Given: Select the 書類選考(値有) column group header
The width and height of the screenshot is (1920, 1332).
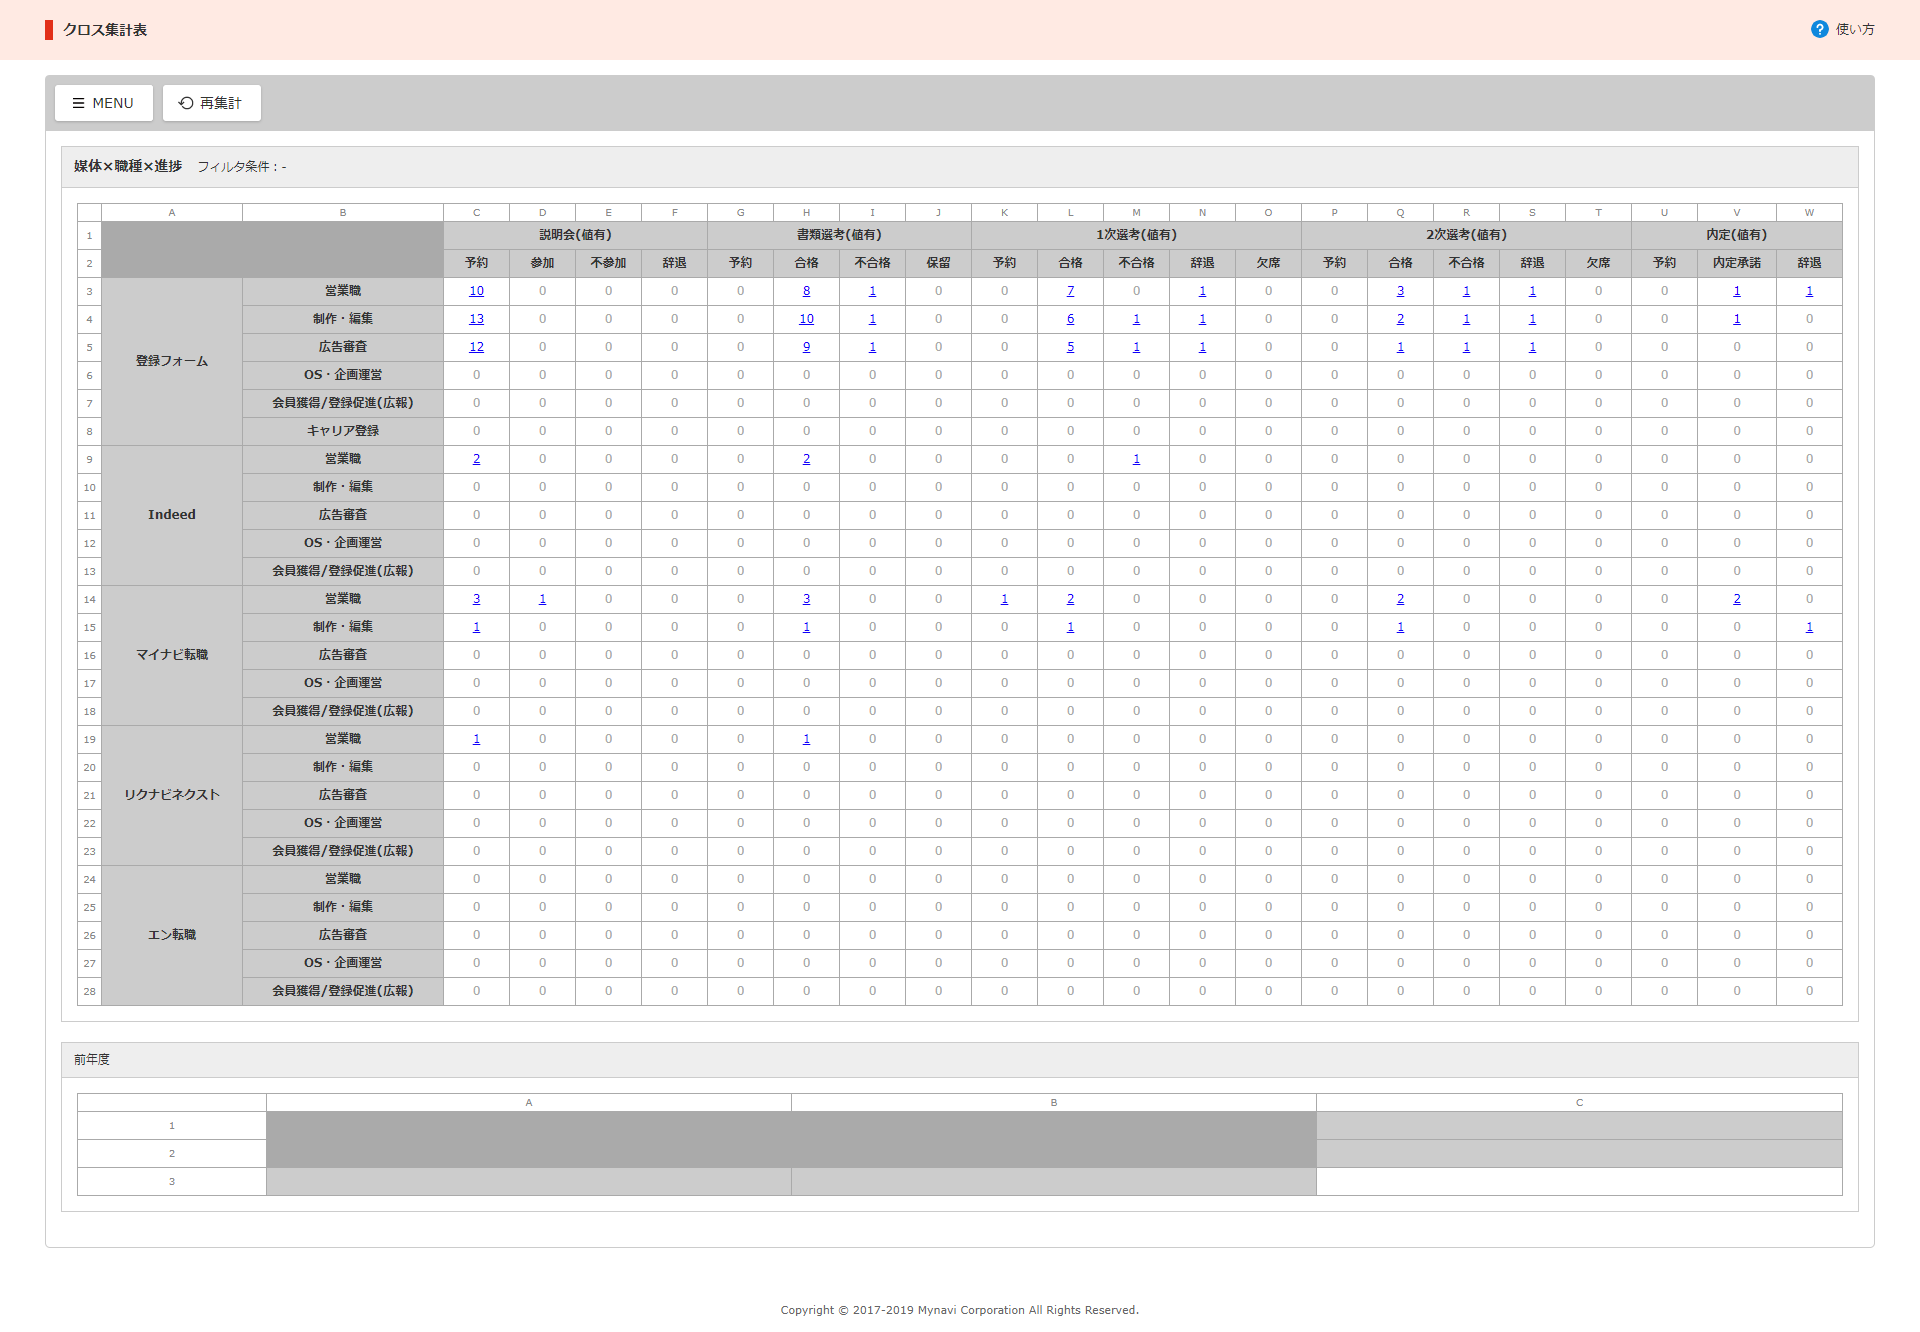Looking at the screenshot, I should [x=839, y=235].
